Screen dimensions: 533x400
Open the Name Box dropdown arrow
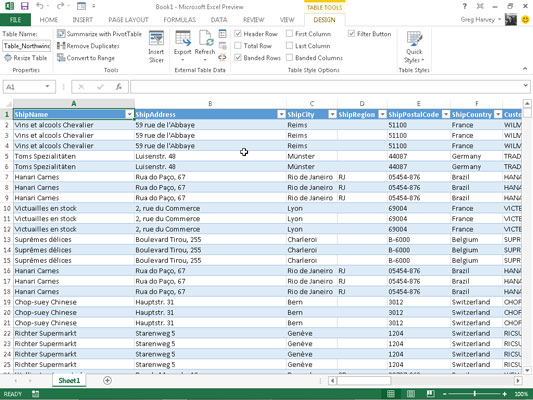tap(47, 87)
